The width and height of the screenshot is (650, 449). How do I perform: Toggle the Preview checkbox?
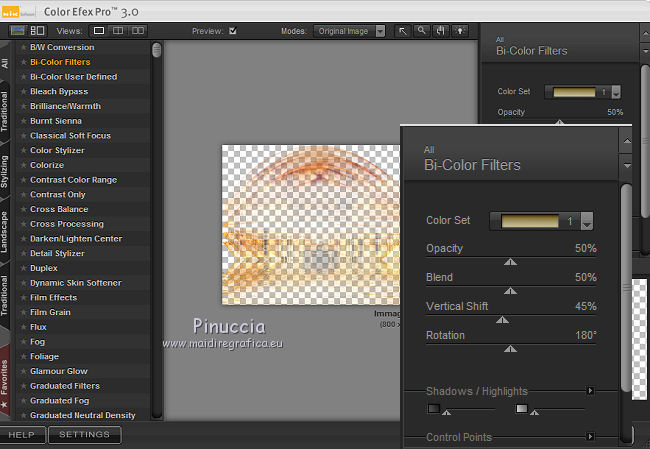233,31
